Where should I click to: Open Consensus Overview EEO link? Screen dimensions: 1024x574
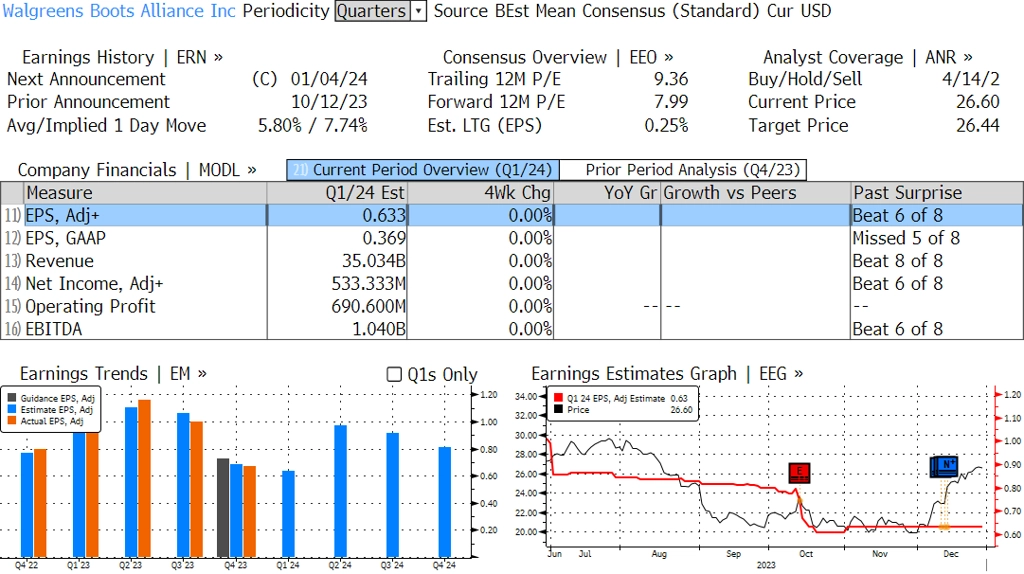[x=558, y=57]
